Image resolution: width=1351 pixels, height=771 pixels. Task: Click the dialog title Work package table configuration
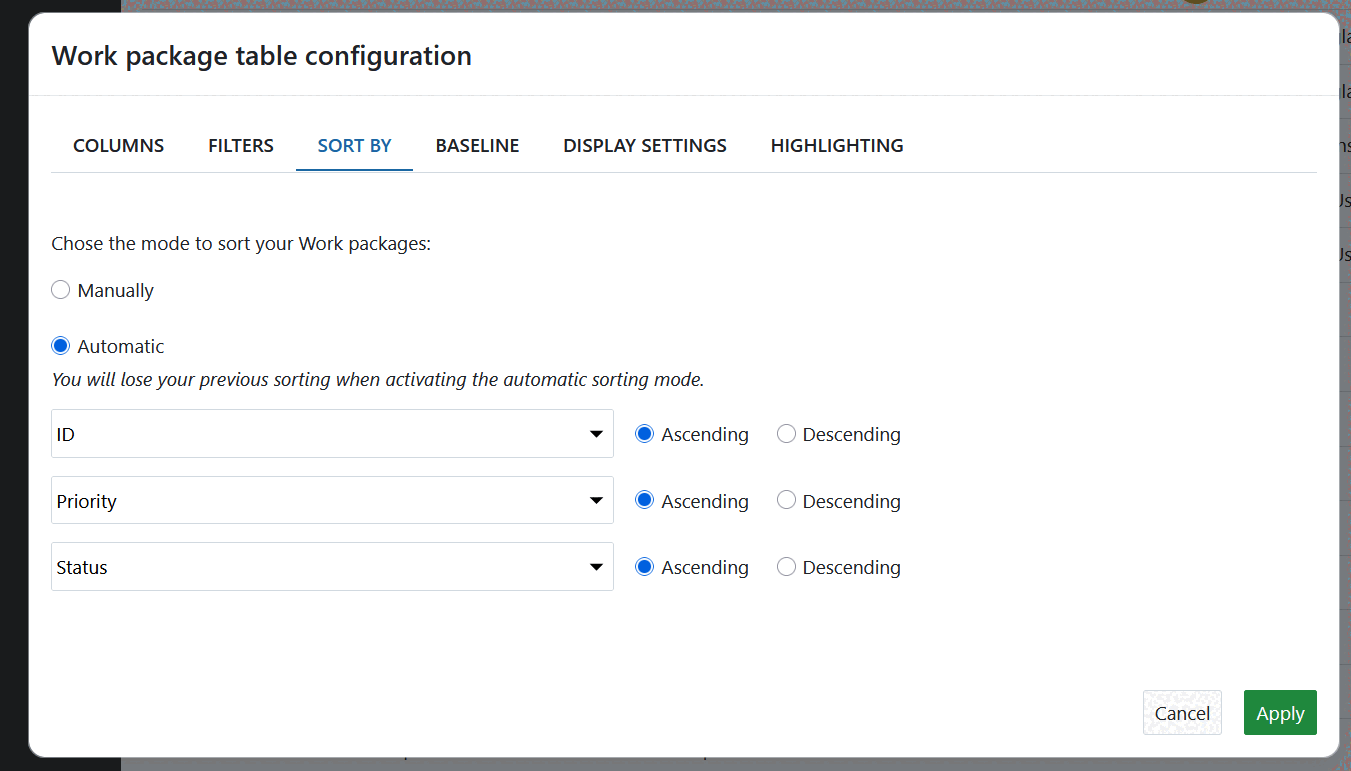pyautogui.click(x=261, y=56)
